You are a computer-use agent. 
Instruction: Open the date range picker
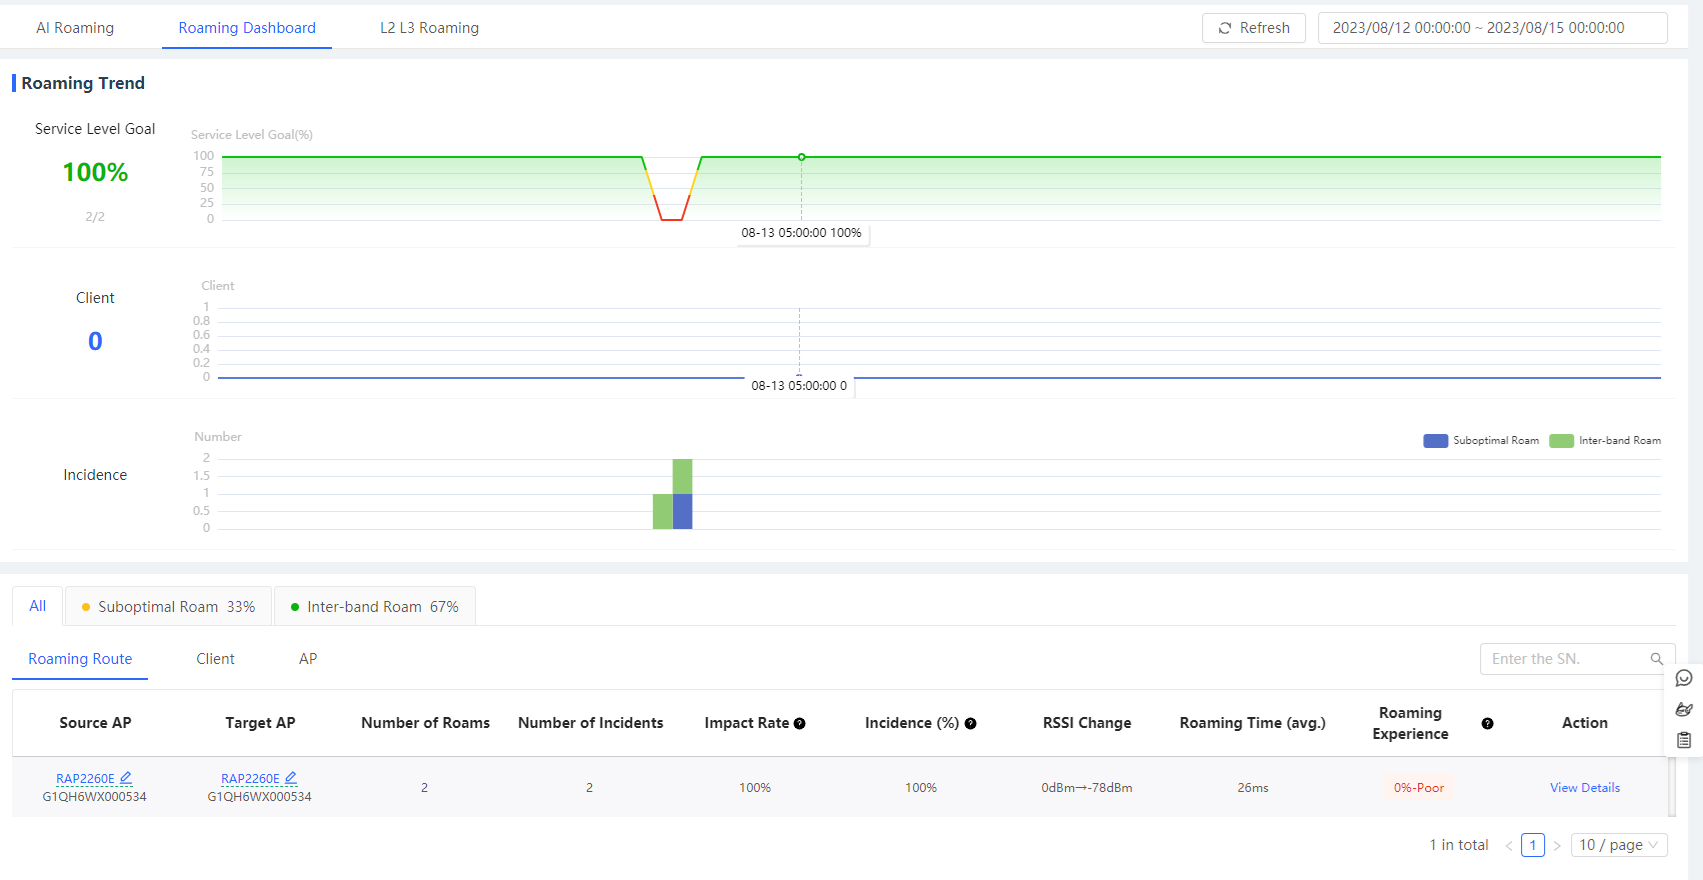1492,28
